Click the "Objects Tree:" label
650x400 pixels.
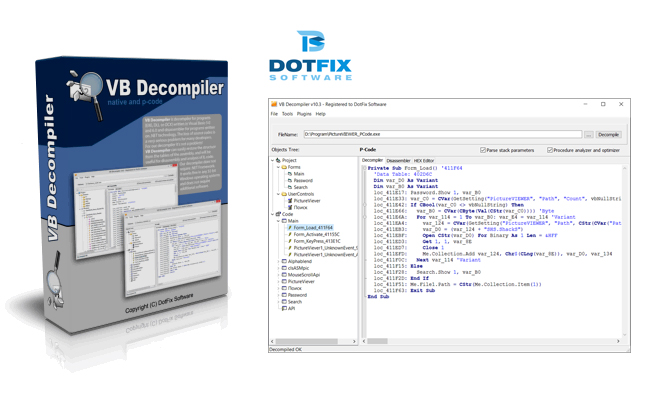pyautogui.click(x=285, y=150)
